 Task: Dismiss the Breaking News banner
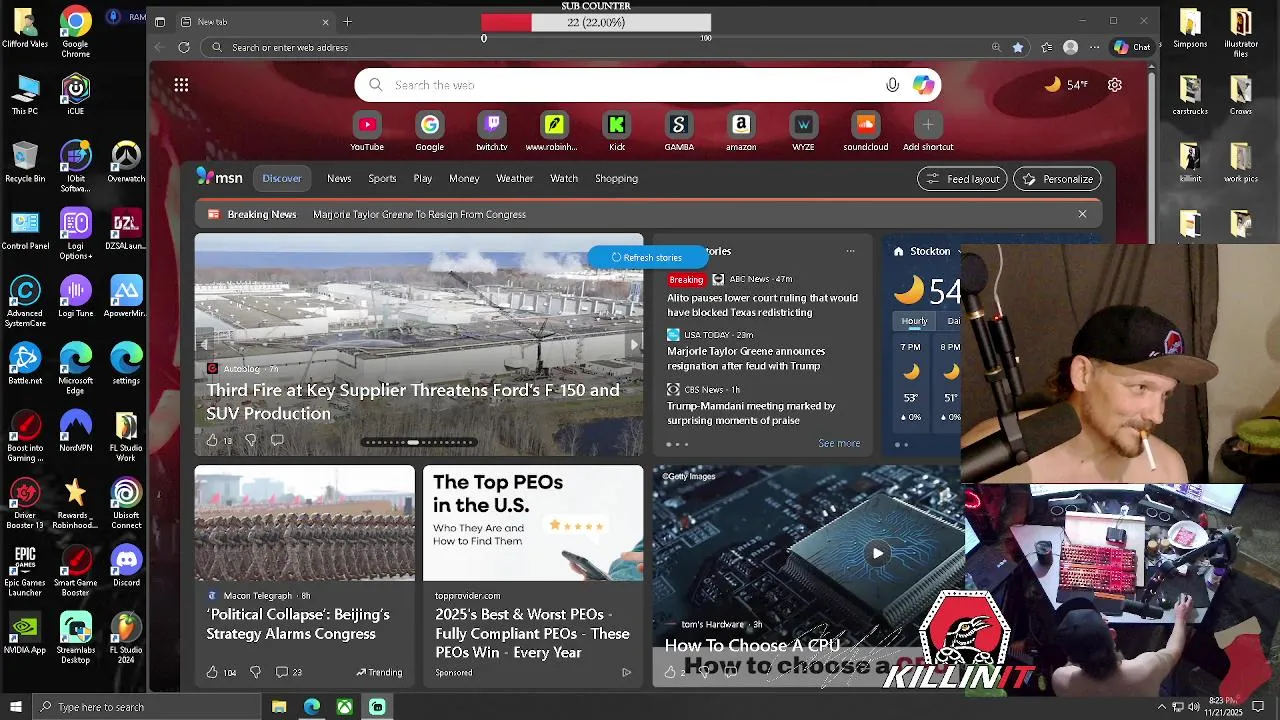(x=1082, y=214)
